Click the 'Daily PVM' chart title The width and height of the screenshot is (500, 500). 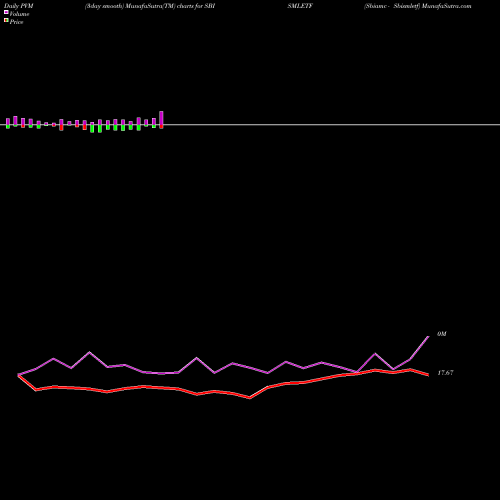pos(19,6)
